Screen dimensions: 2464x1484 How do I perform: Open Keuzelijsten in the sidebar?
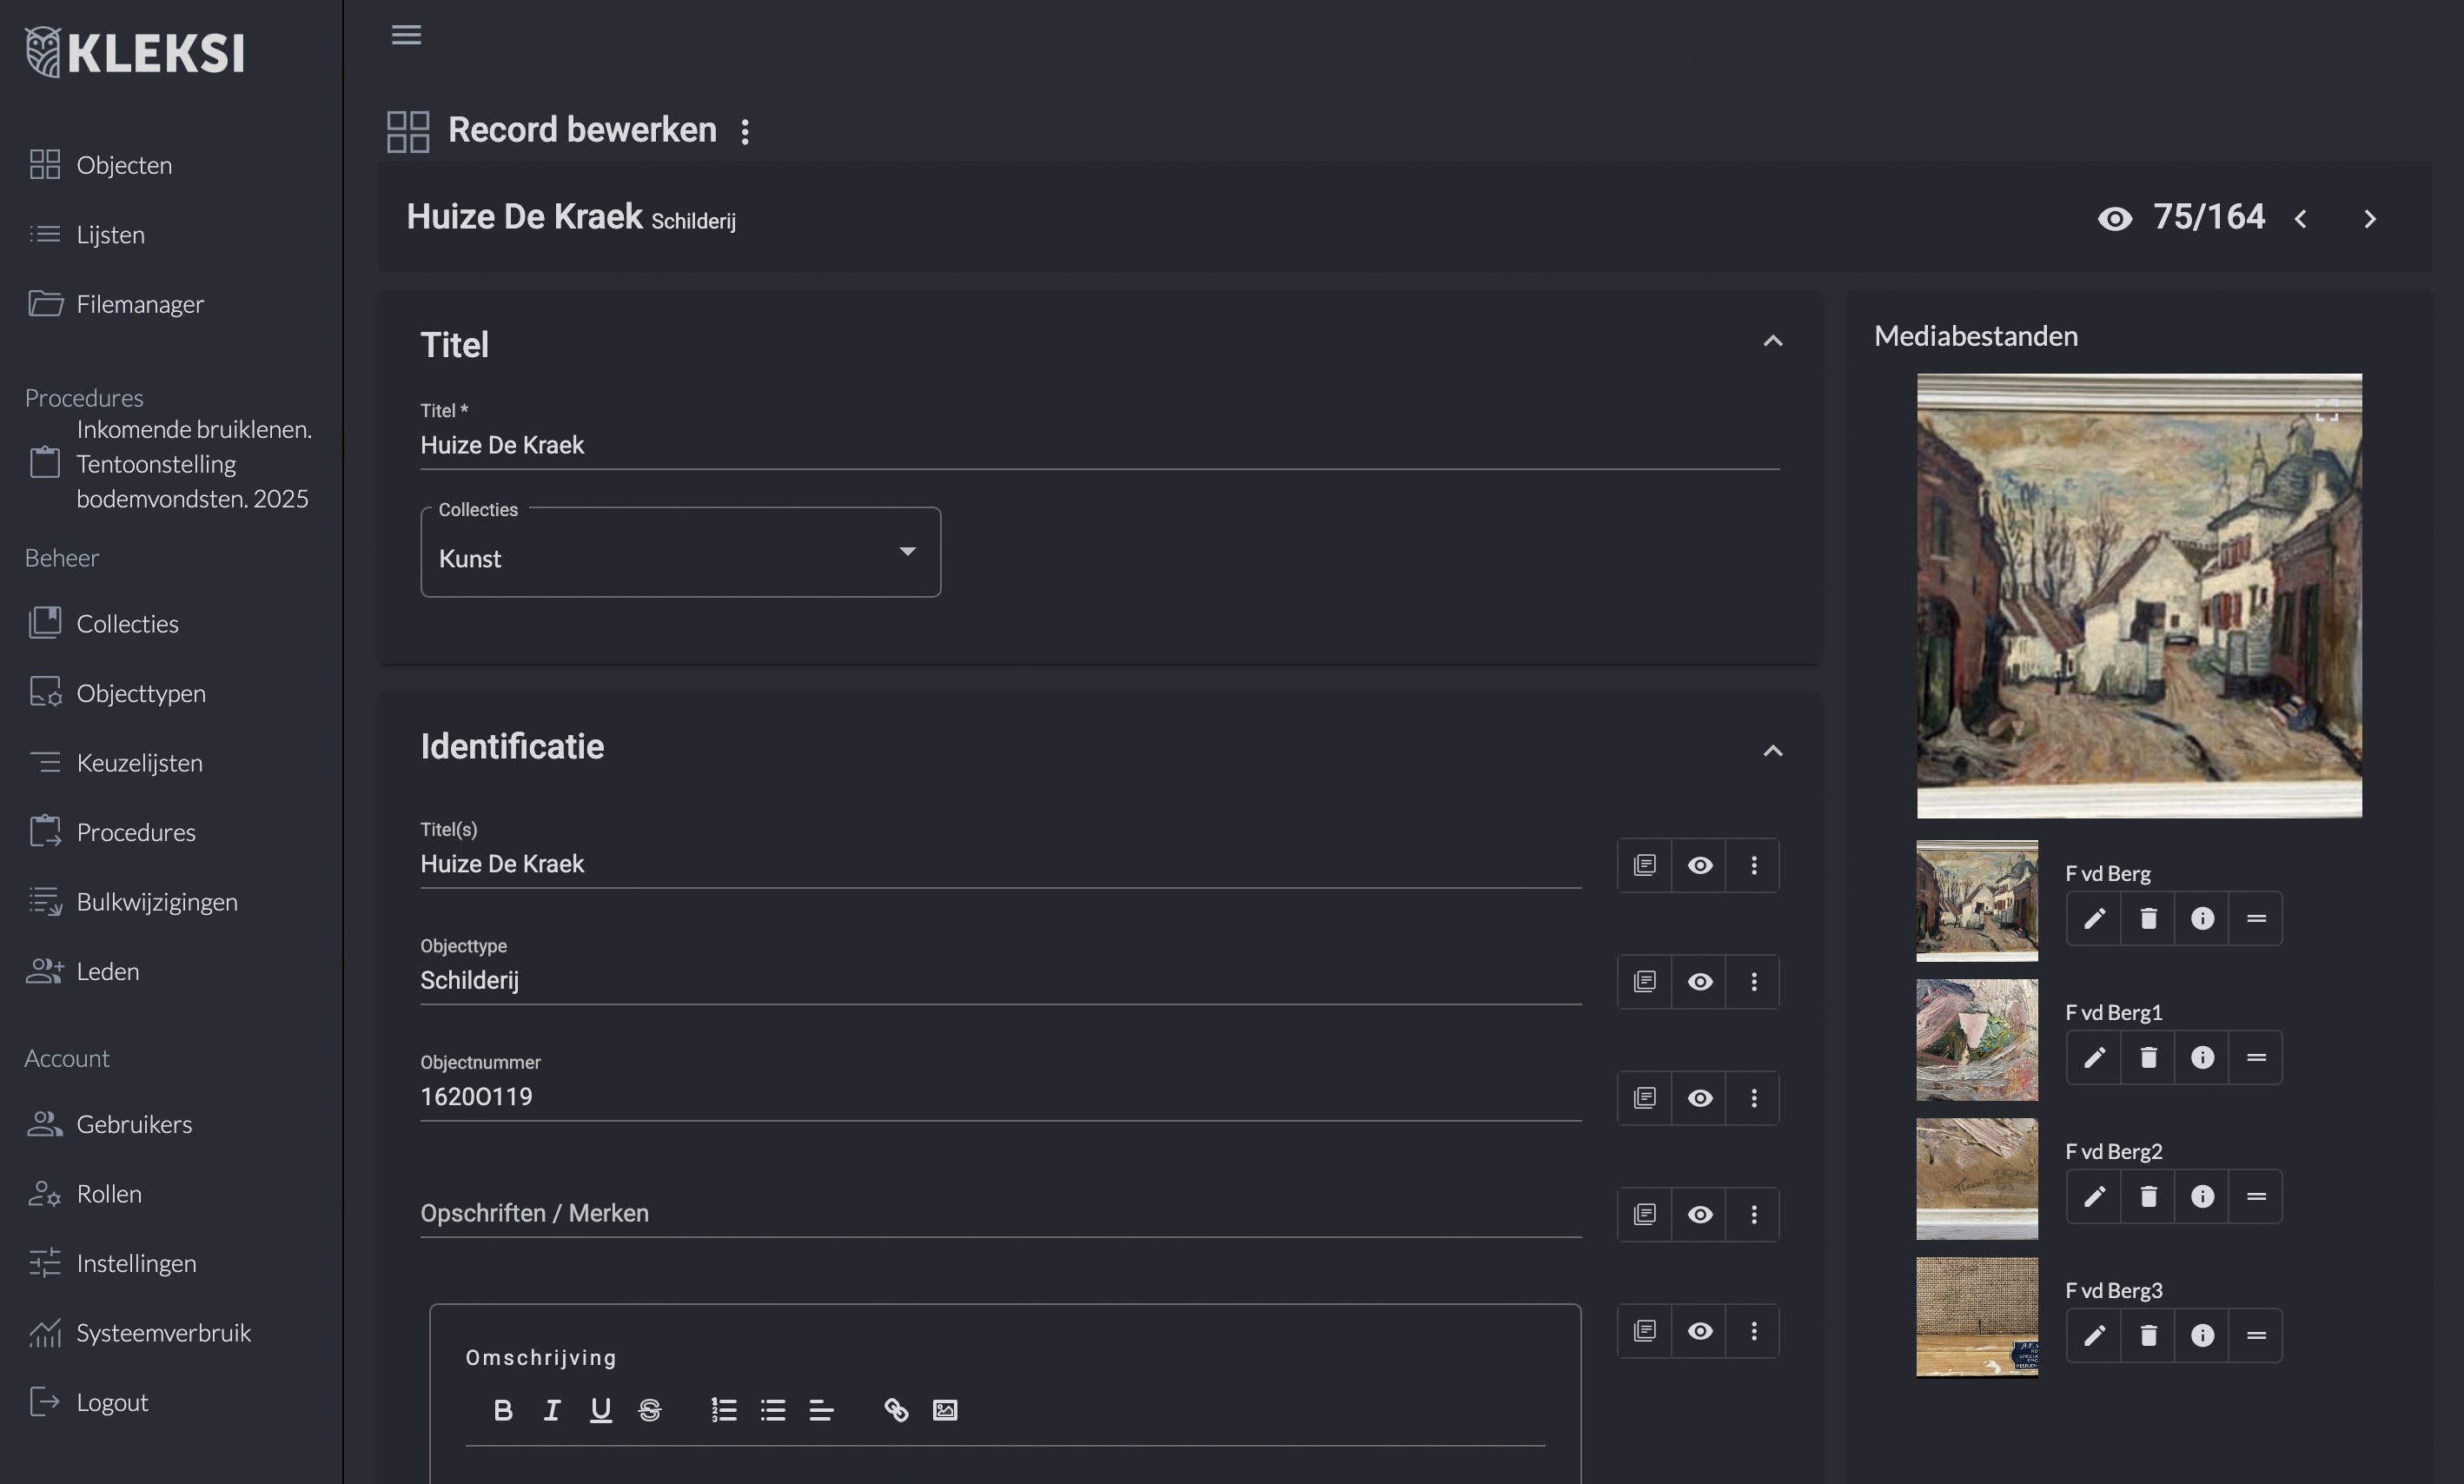[139, 763]
